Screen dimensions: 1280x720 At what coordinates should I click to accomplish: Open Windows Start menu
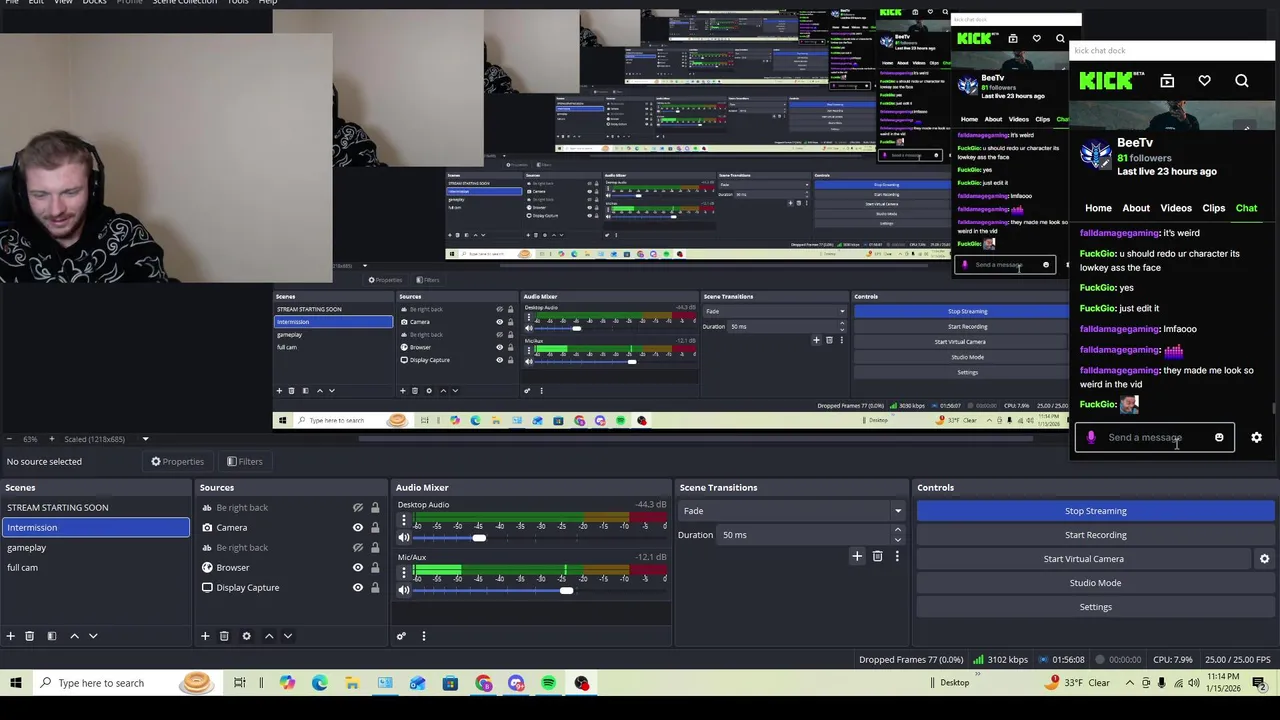tap(15, 683)
